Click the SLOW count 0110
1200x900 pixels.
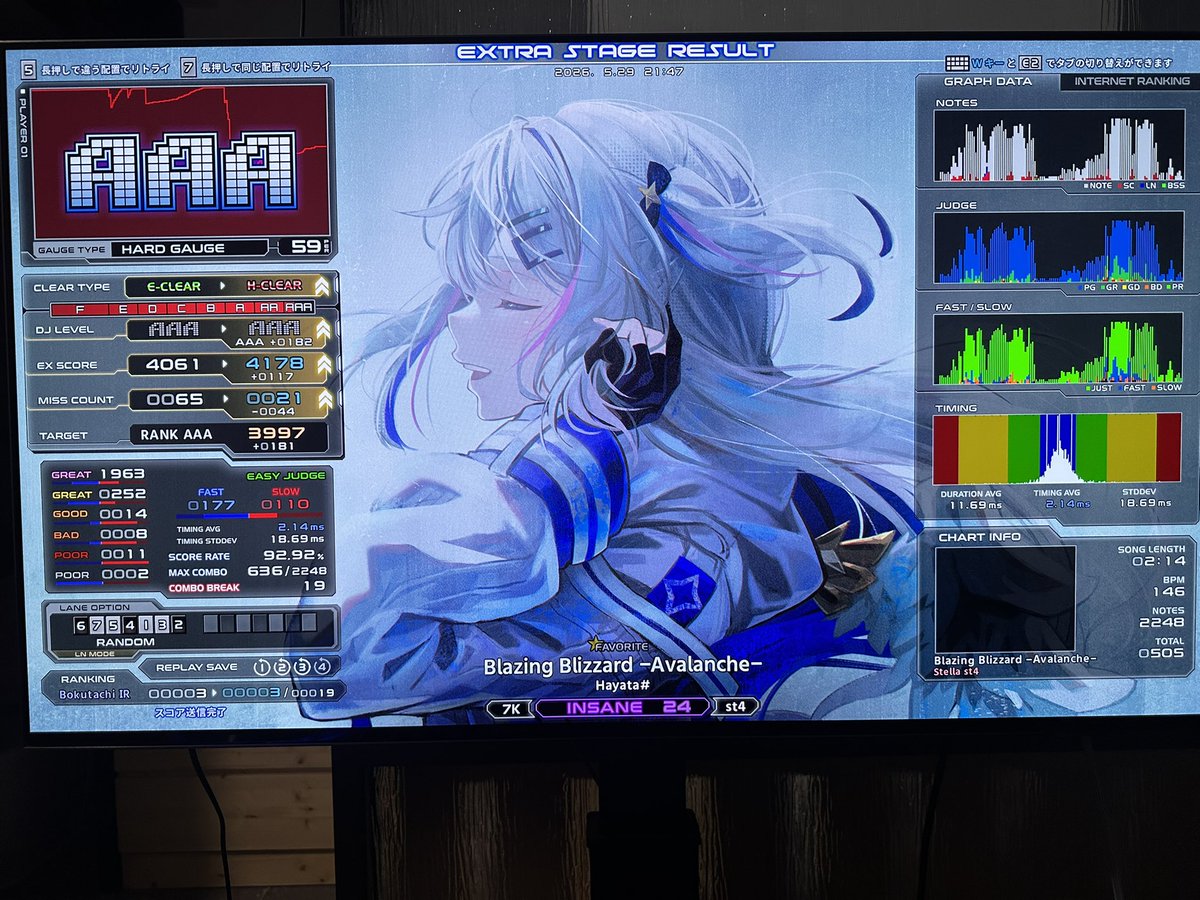click(287, 504)
